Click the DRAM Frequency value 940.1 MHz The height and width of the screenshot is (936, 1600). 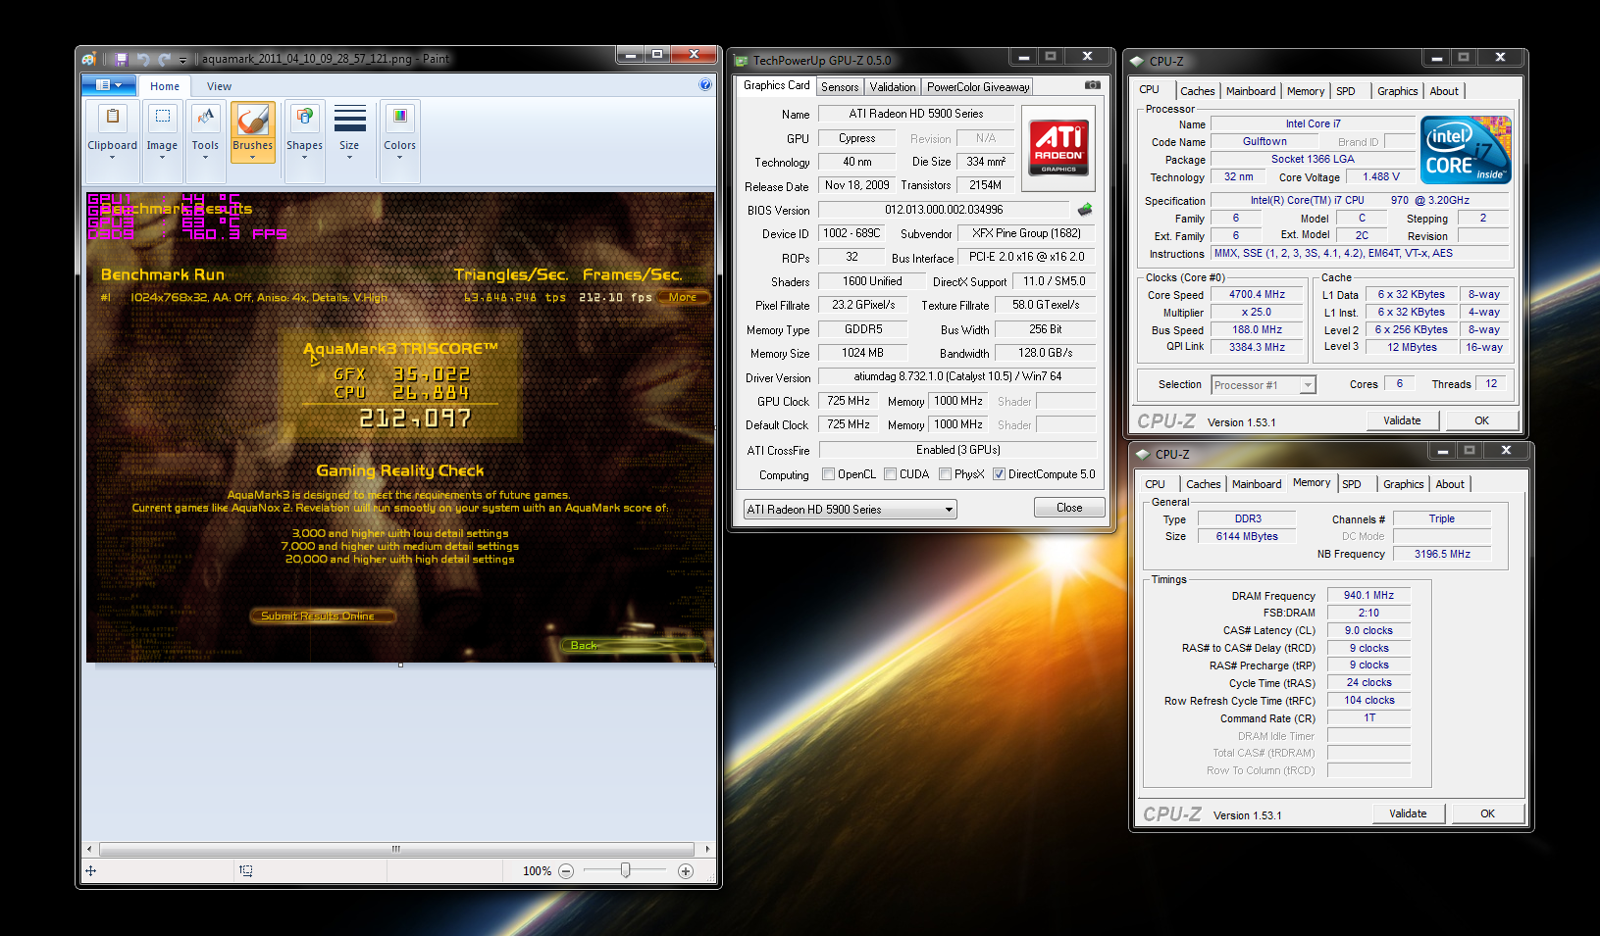click(x=1368, y=595)
